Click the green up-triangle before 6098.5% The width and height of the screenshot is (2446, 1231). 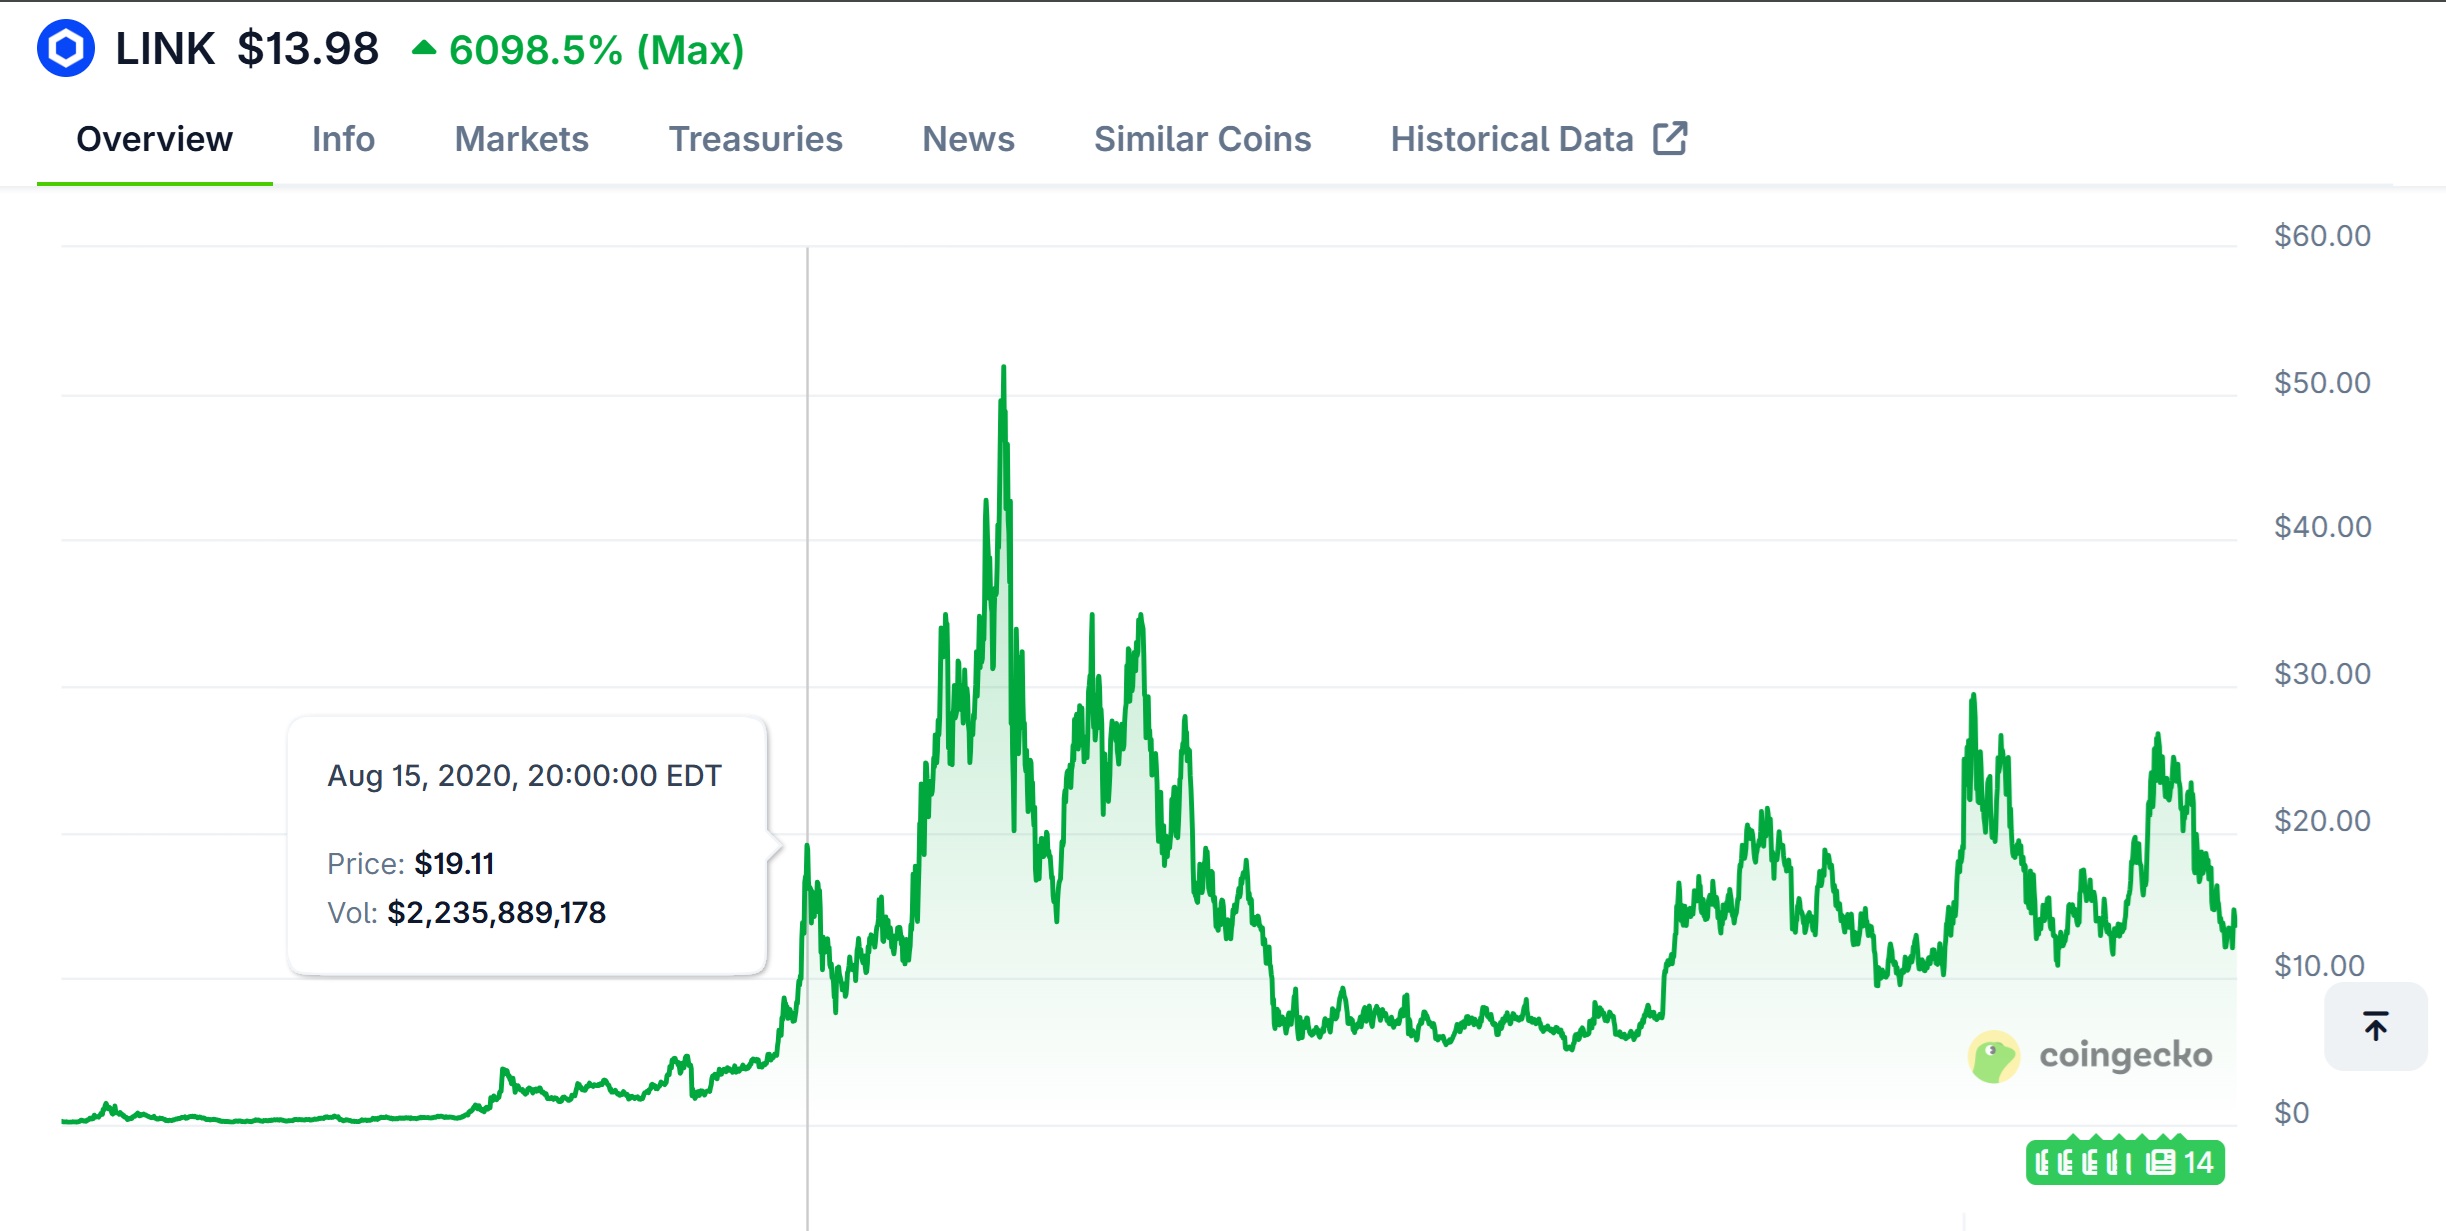424,48
